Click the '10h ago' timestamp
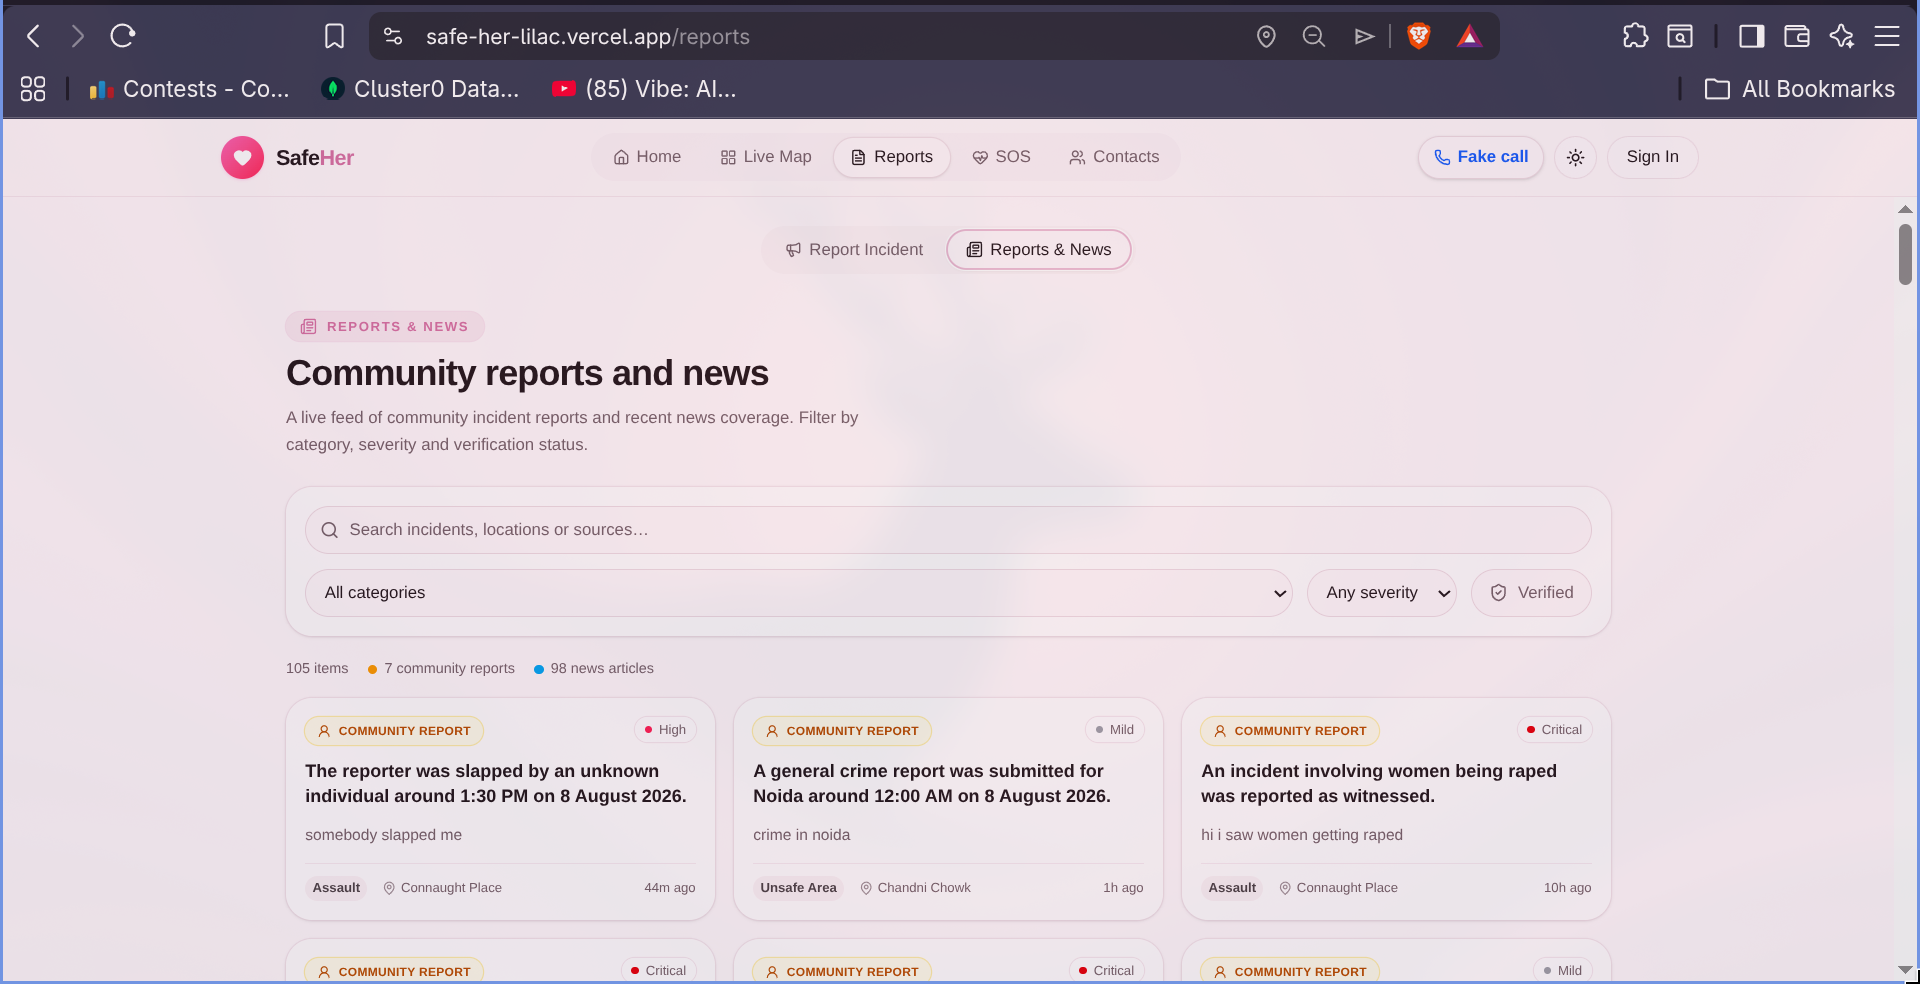The width and height of the screenshot is (1920, 984). [x=1568, y=888]
